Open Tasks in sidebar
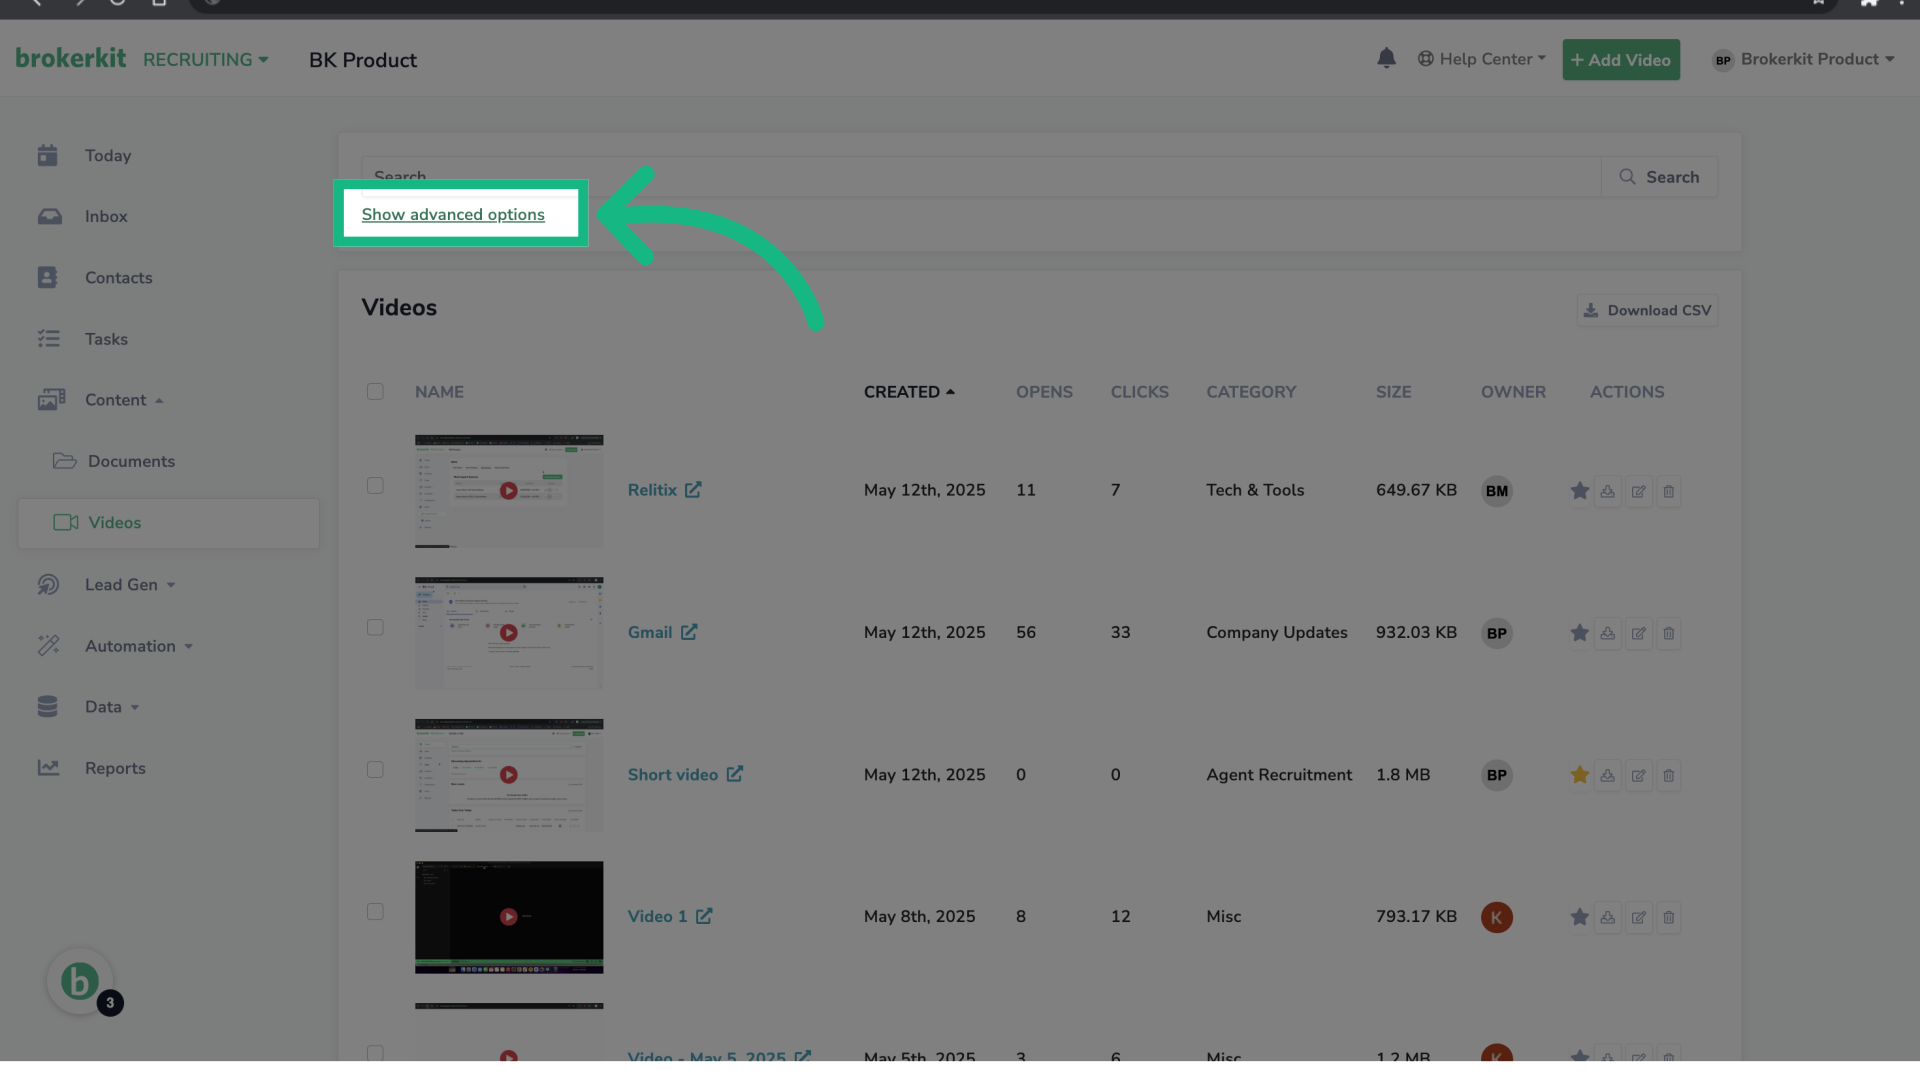This screenshot has height=1080, width=1920. tap(106, 339)
